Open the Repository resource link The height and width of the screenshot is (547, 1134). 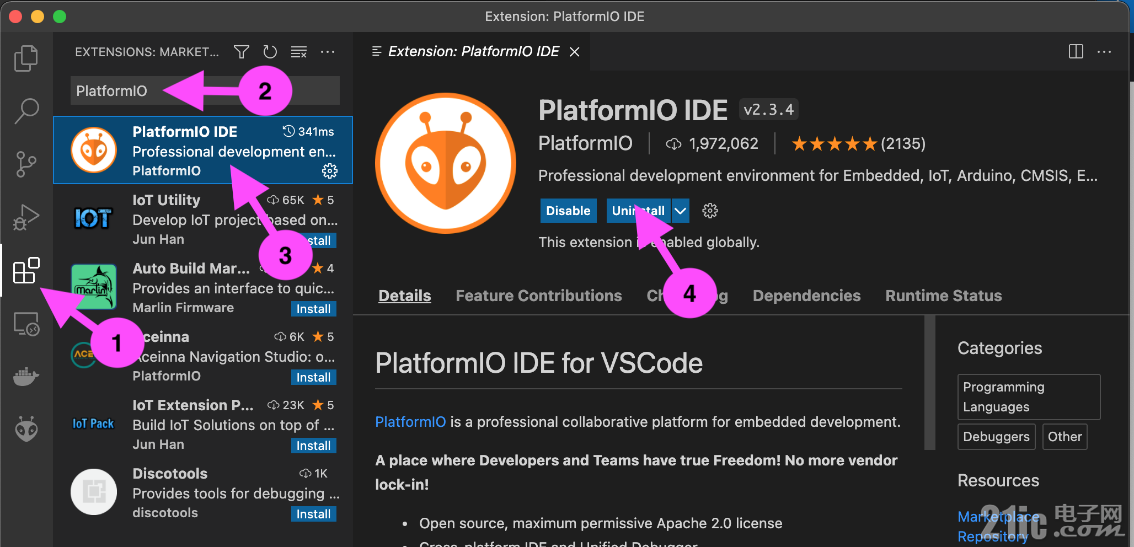(993, 536)
